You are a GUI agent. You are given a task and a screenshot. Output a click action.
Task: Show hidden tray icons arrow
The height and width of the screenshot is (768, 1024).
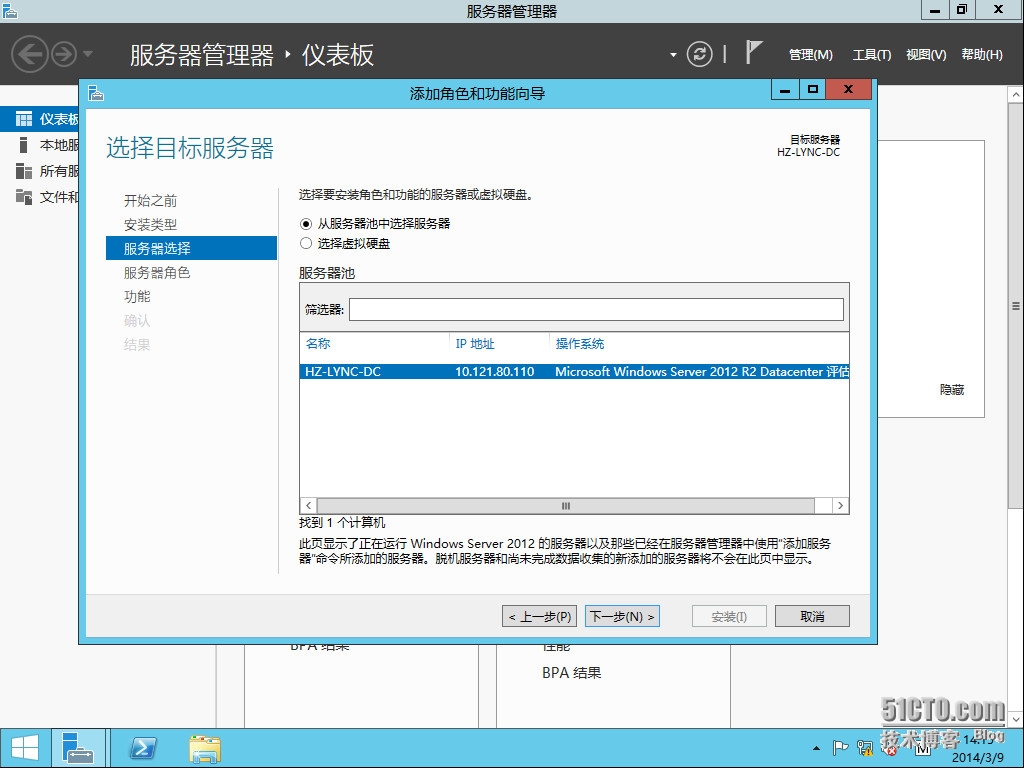click(x=816, y=748)
